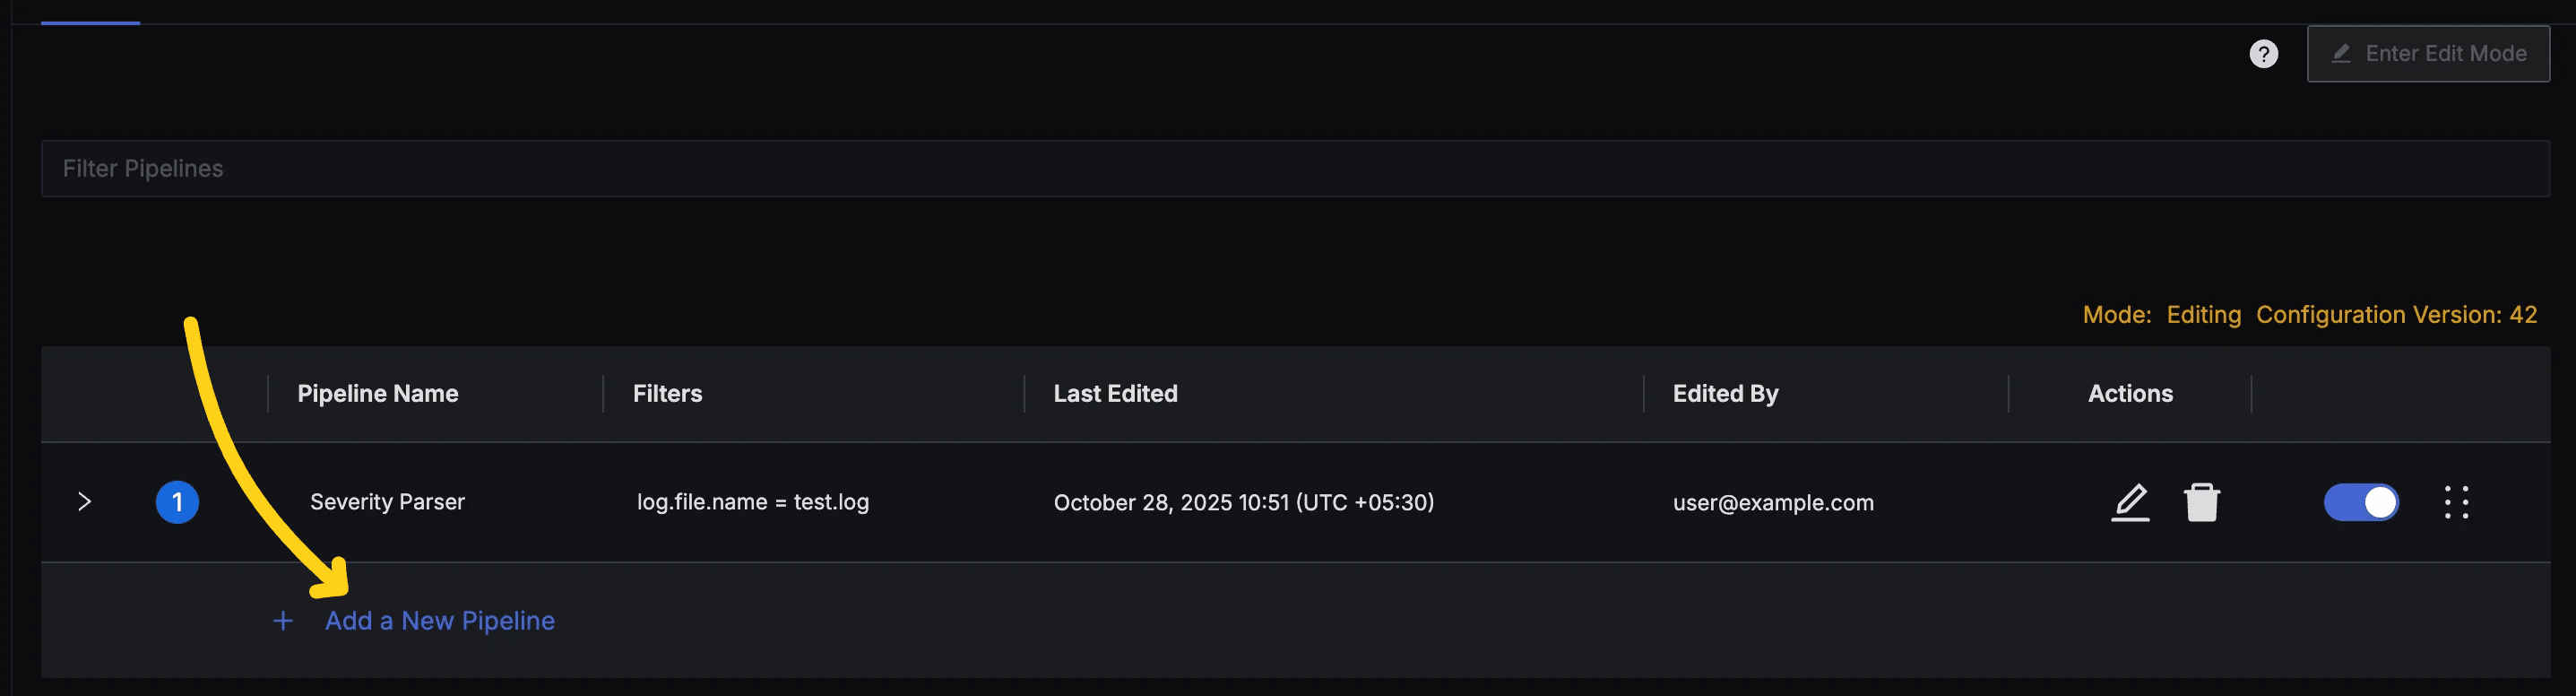Grab the six-dot drag handle on the pipeline row
2576x696 pixels.
pos(2458,502)
